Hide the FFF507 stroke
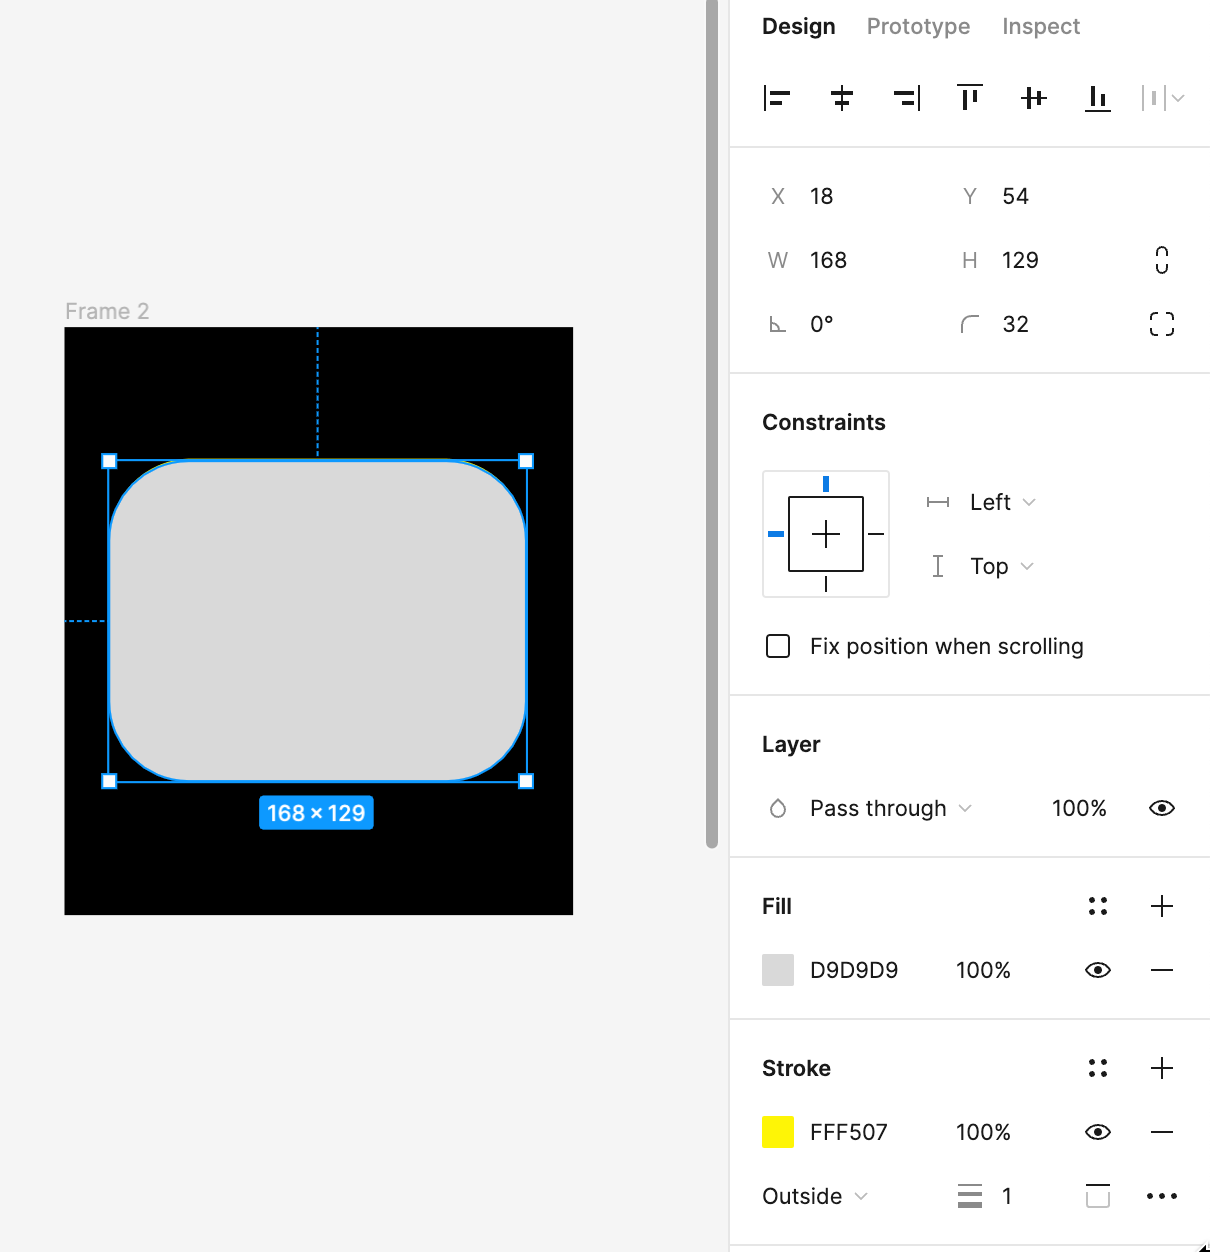1210x1252 pixels. click(x=1098, y=1132)
